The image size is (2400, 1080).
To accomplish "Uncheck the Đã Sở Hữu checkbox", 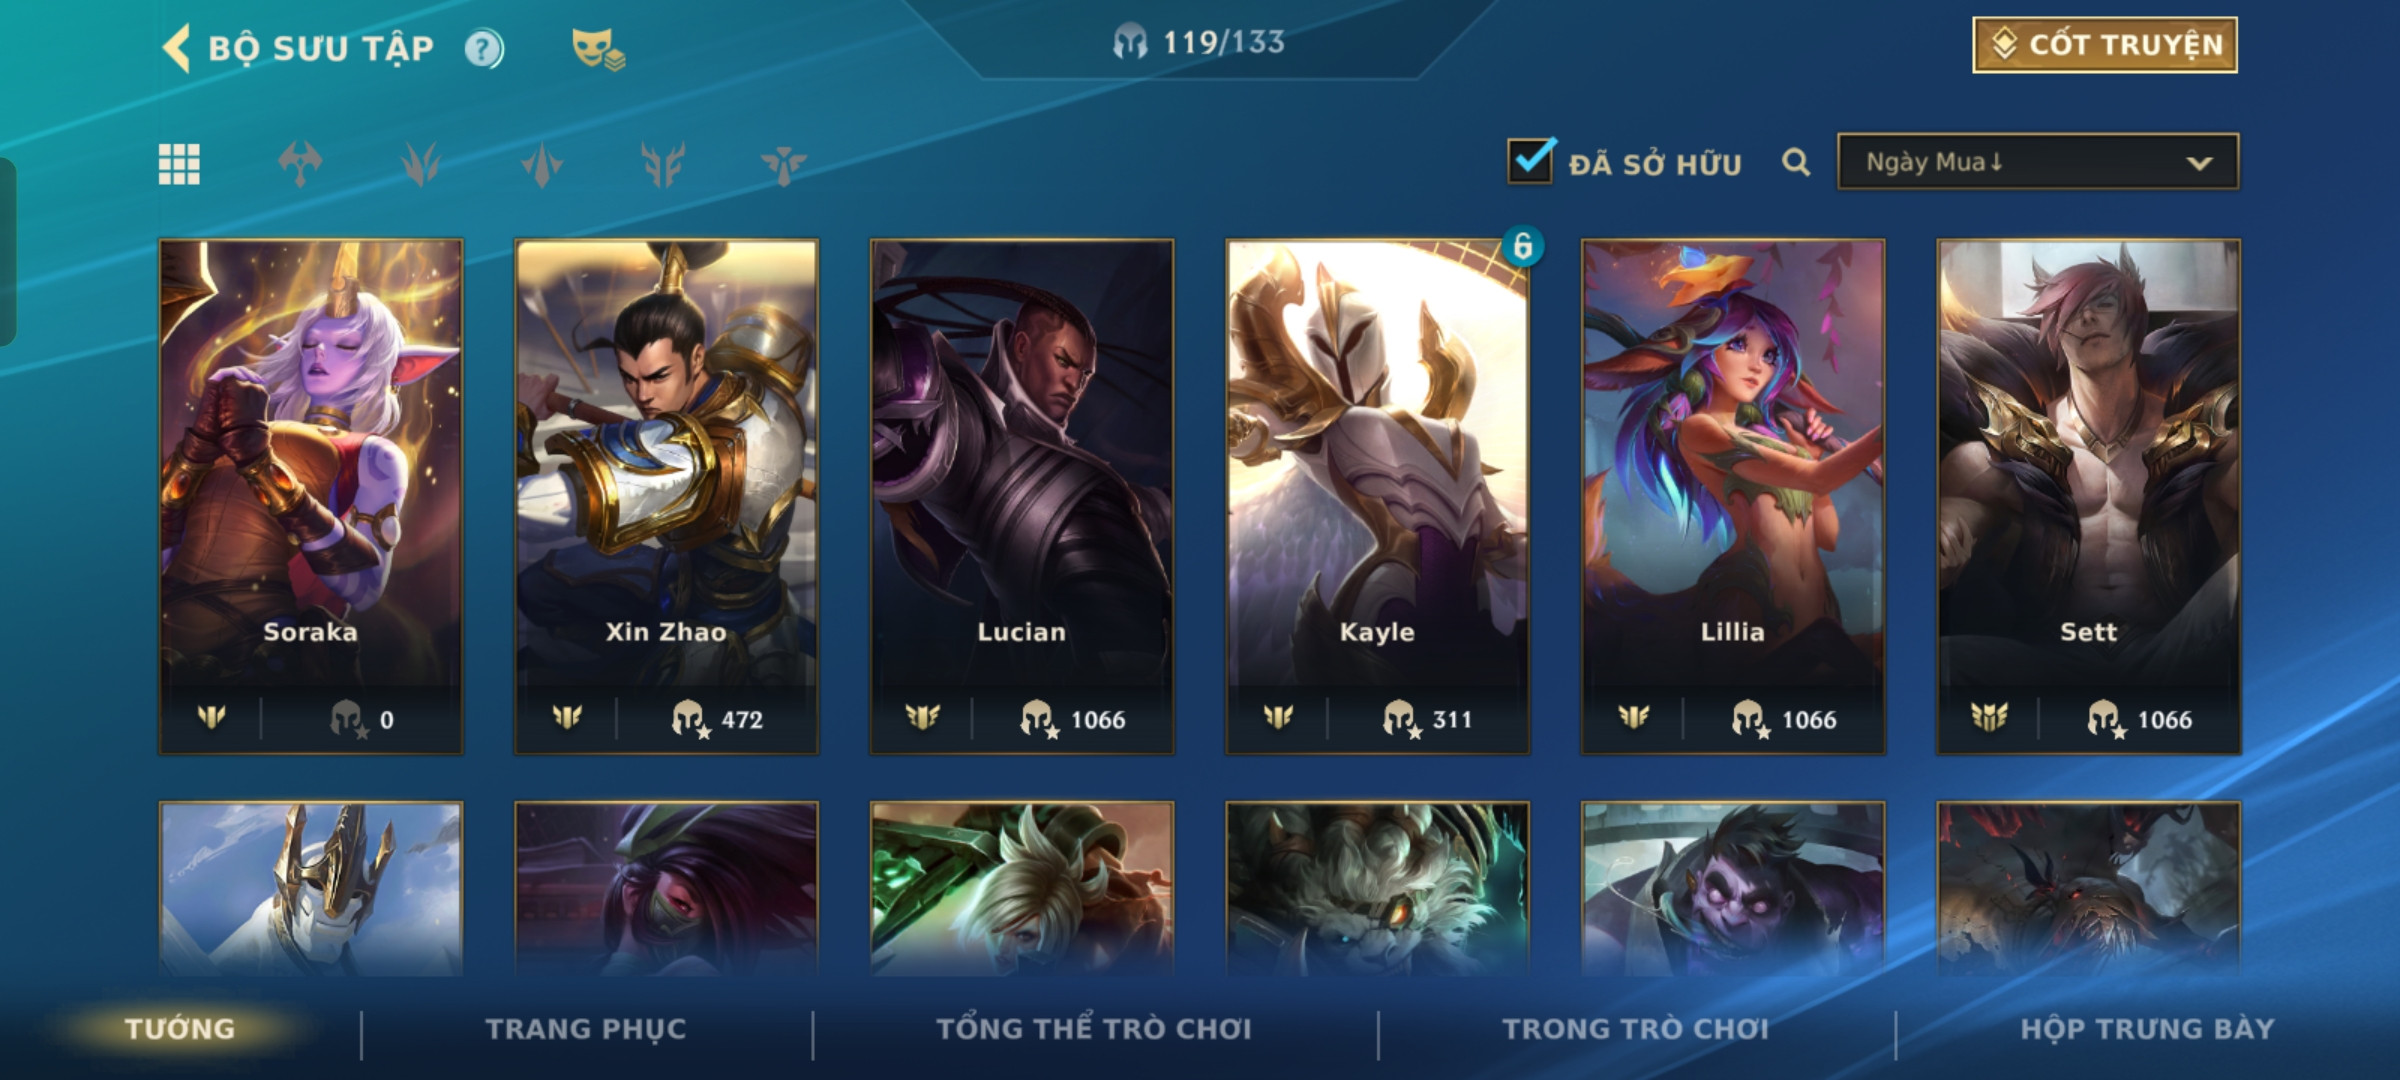I will (x=1531, y=160).
